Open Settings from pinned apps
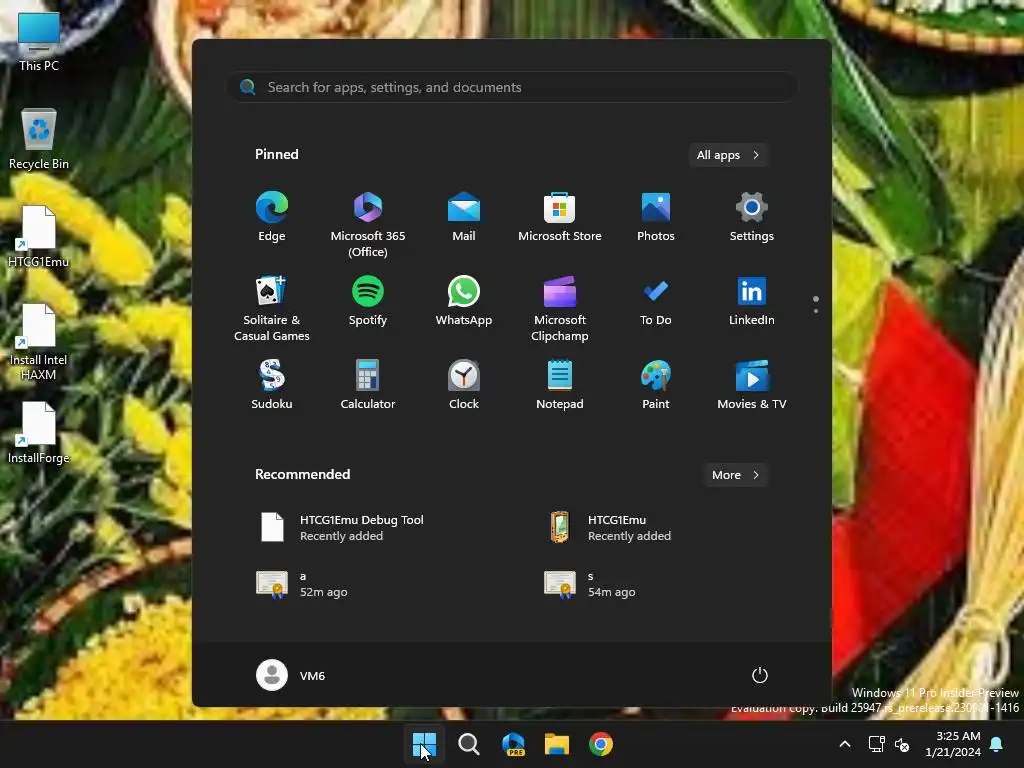 [x=752, y=217]
